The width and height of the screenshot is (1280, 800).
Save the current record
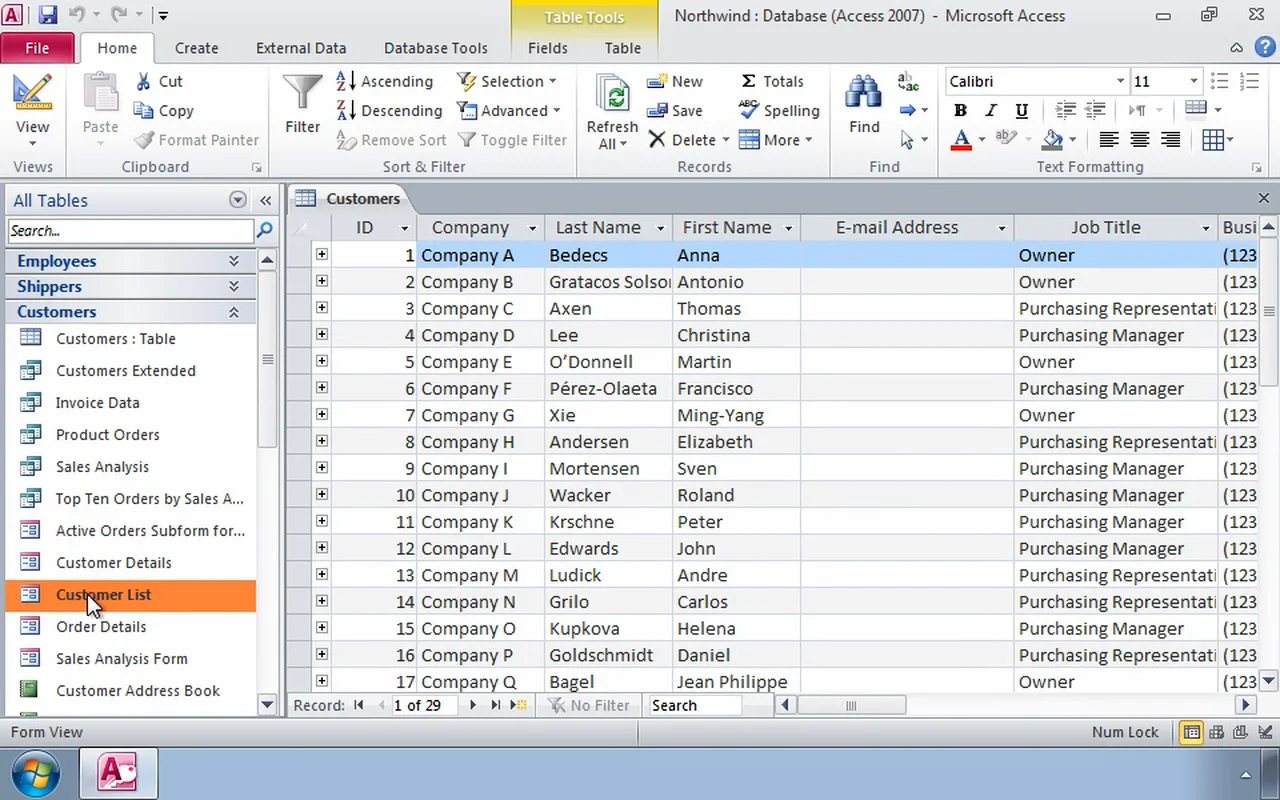(675, 111)
